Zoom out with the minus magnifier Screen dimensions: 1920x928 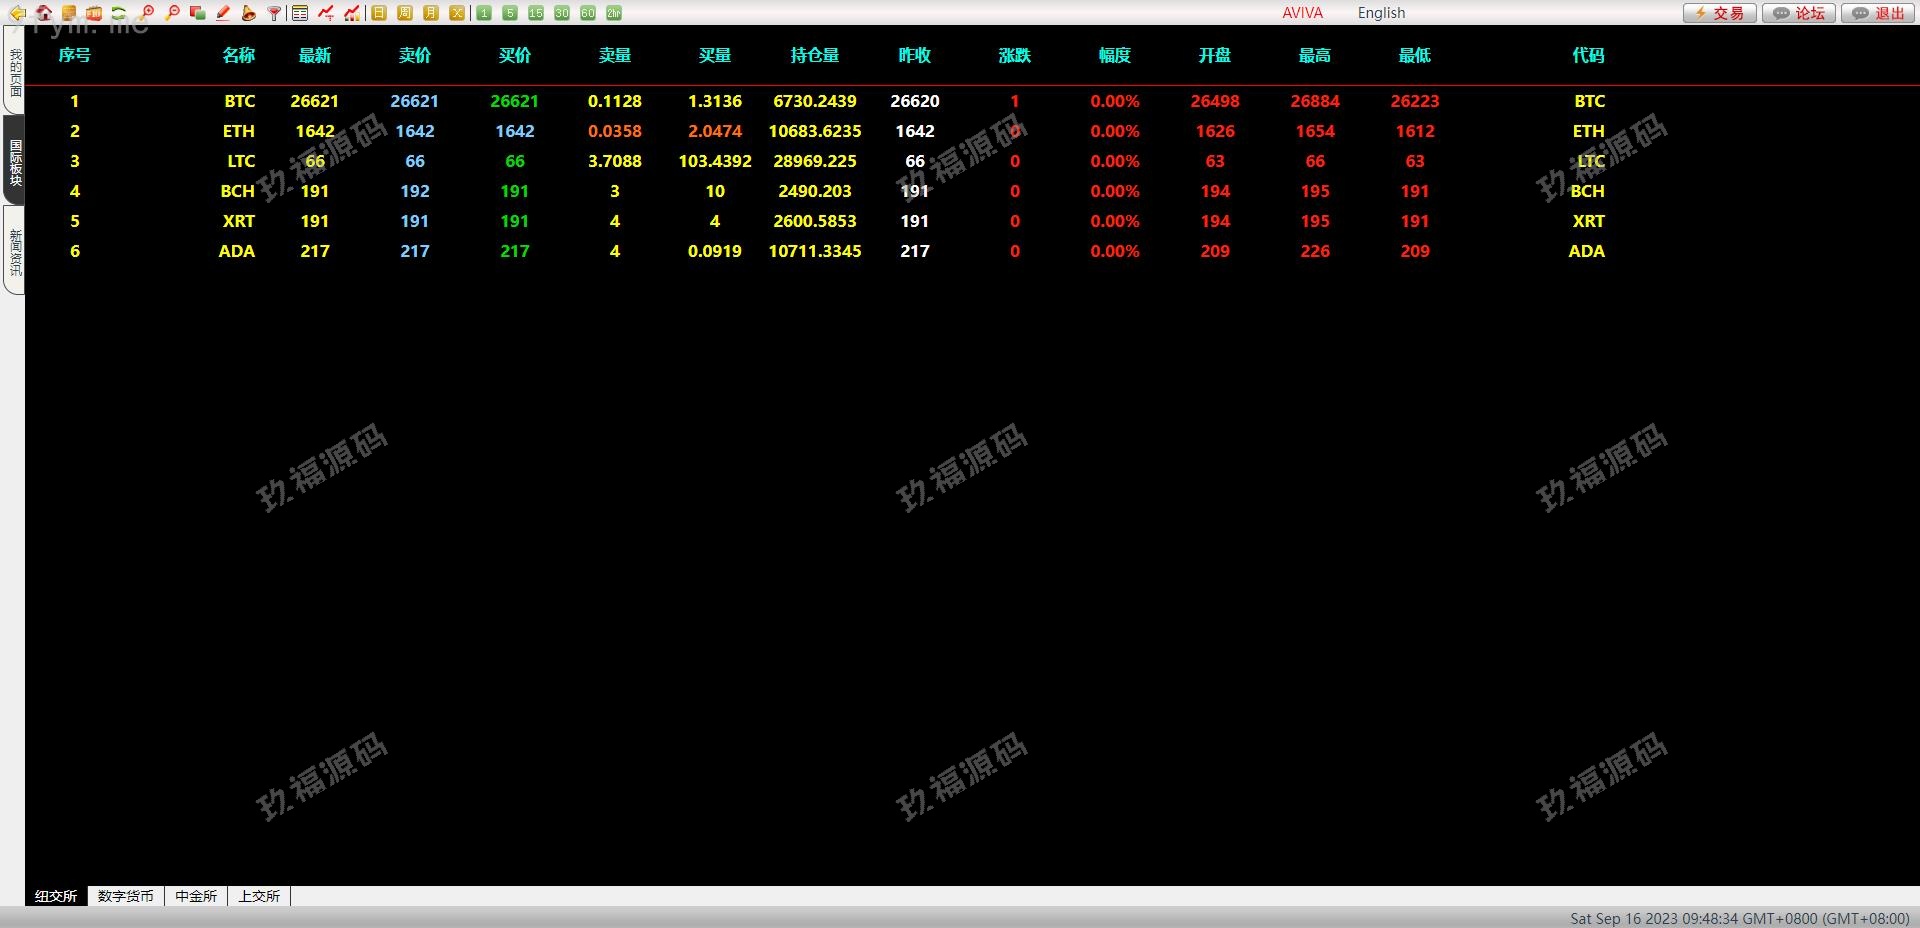point(172,13)
